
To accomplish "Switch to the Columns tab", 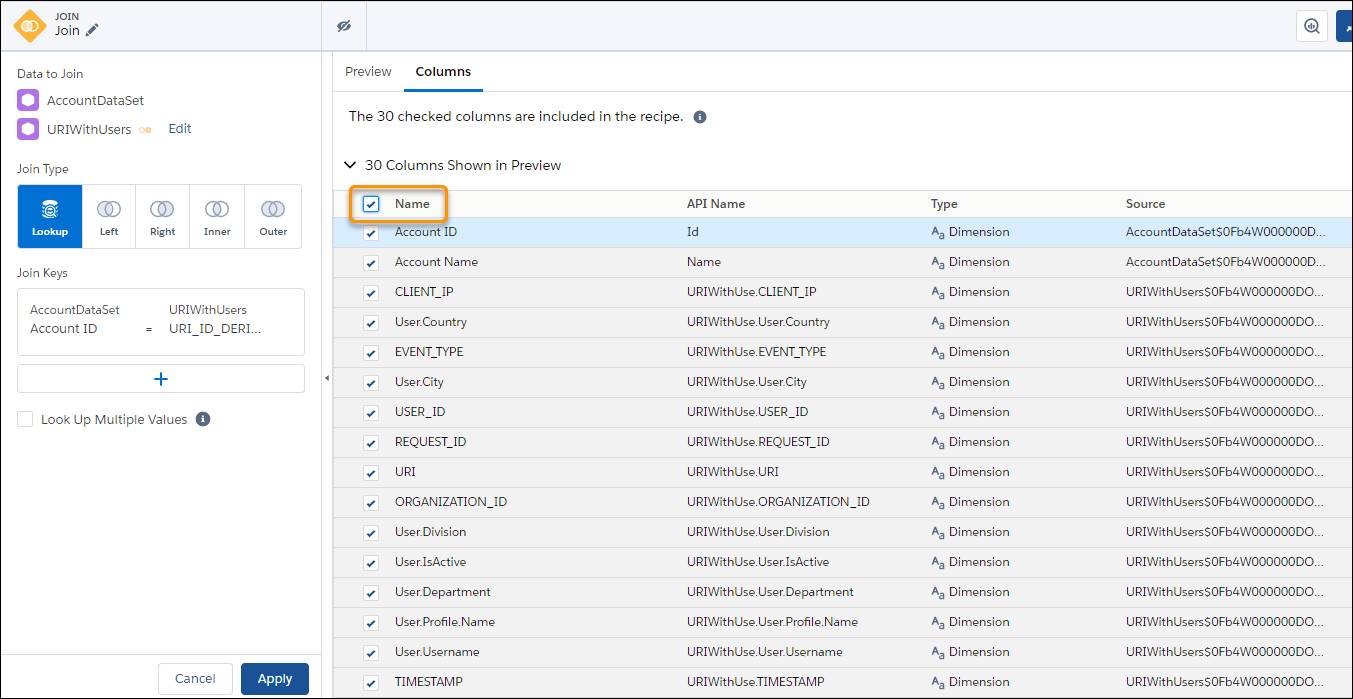I will [443, 72].
